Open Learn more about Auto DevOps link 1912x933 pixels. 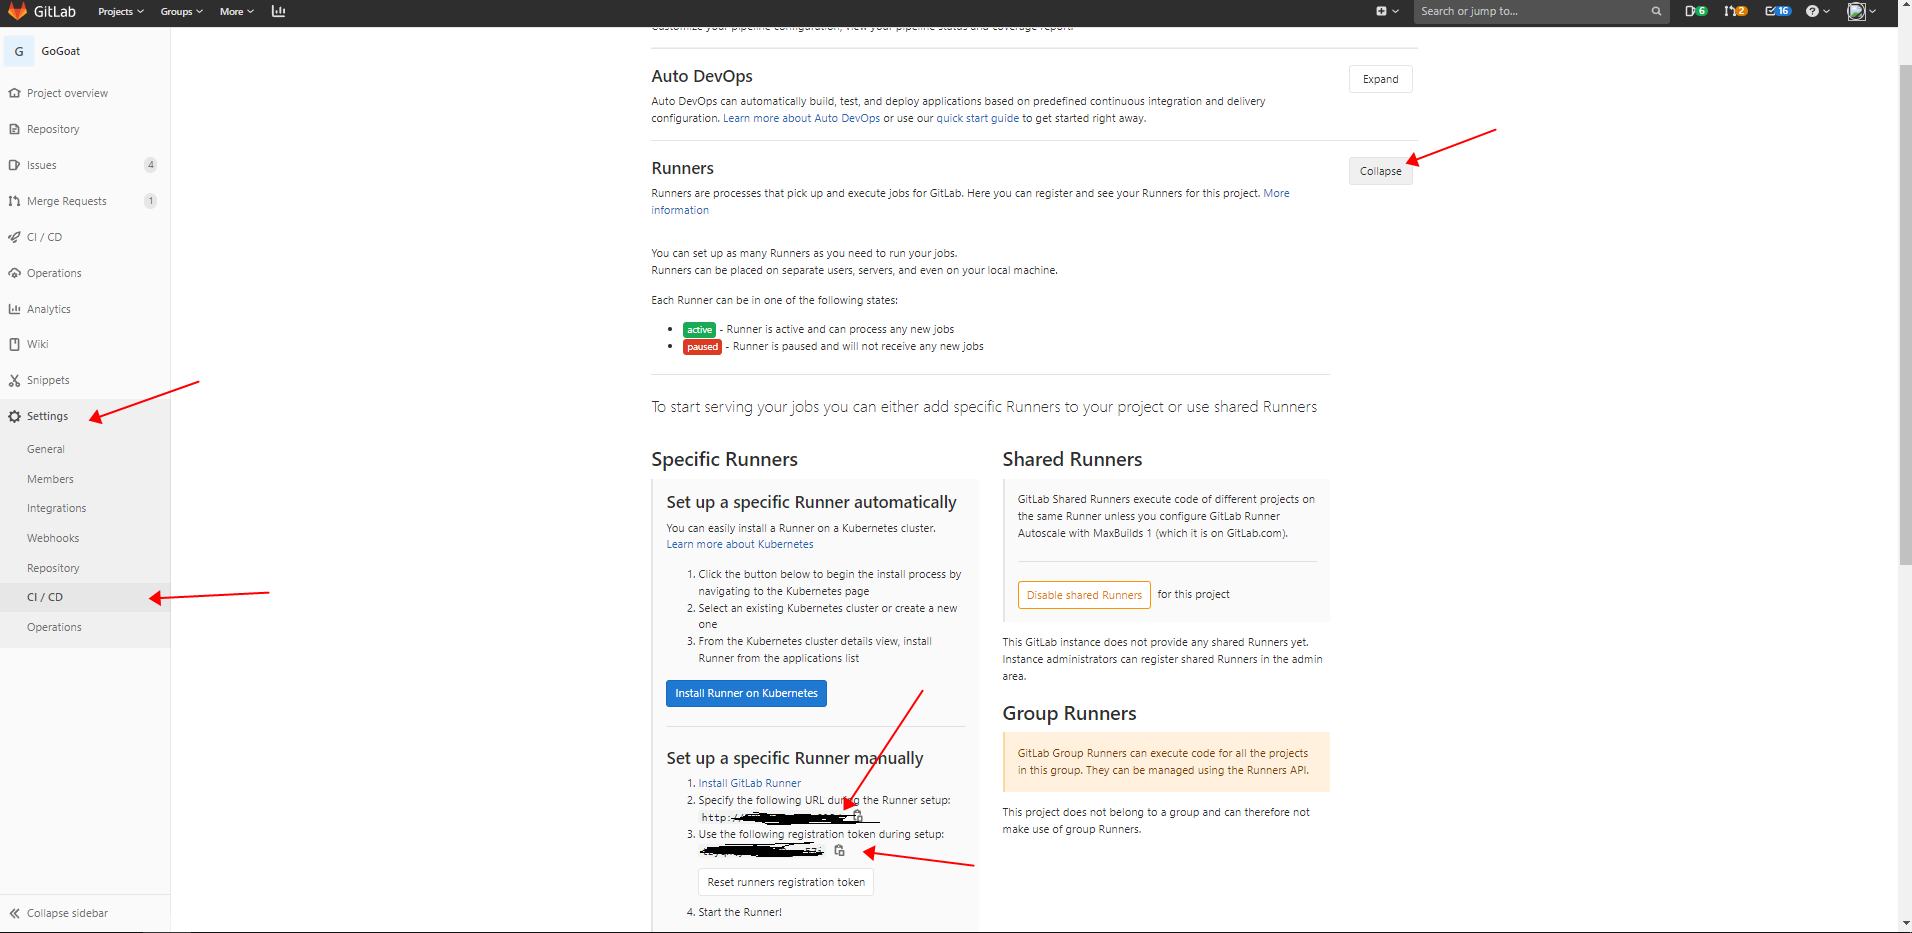(801, 118)
